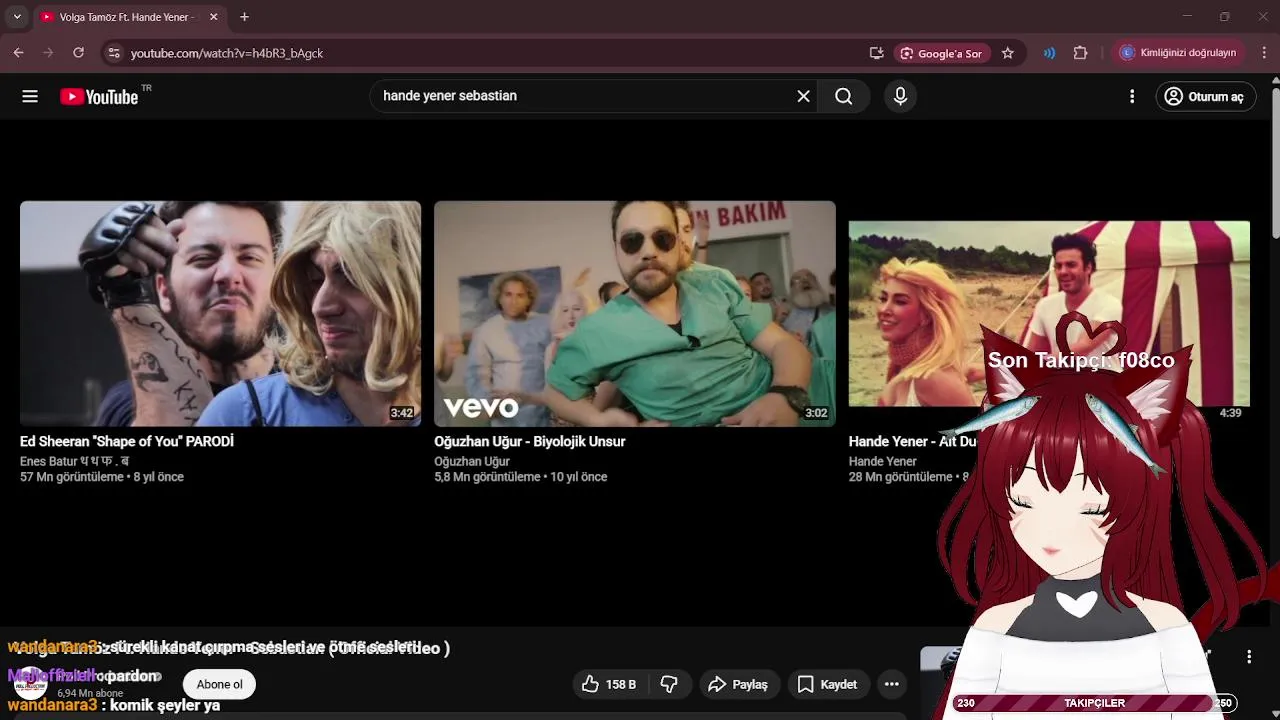Open YouTube settings three-dot menu
Viewport: 1280px width, 720px height.
pyautogui.click(x=1132, y=96)
